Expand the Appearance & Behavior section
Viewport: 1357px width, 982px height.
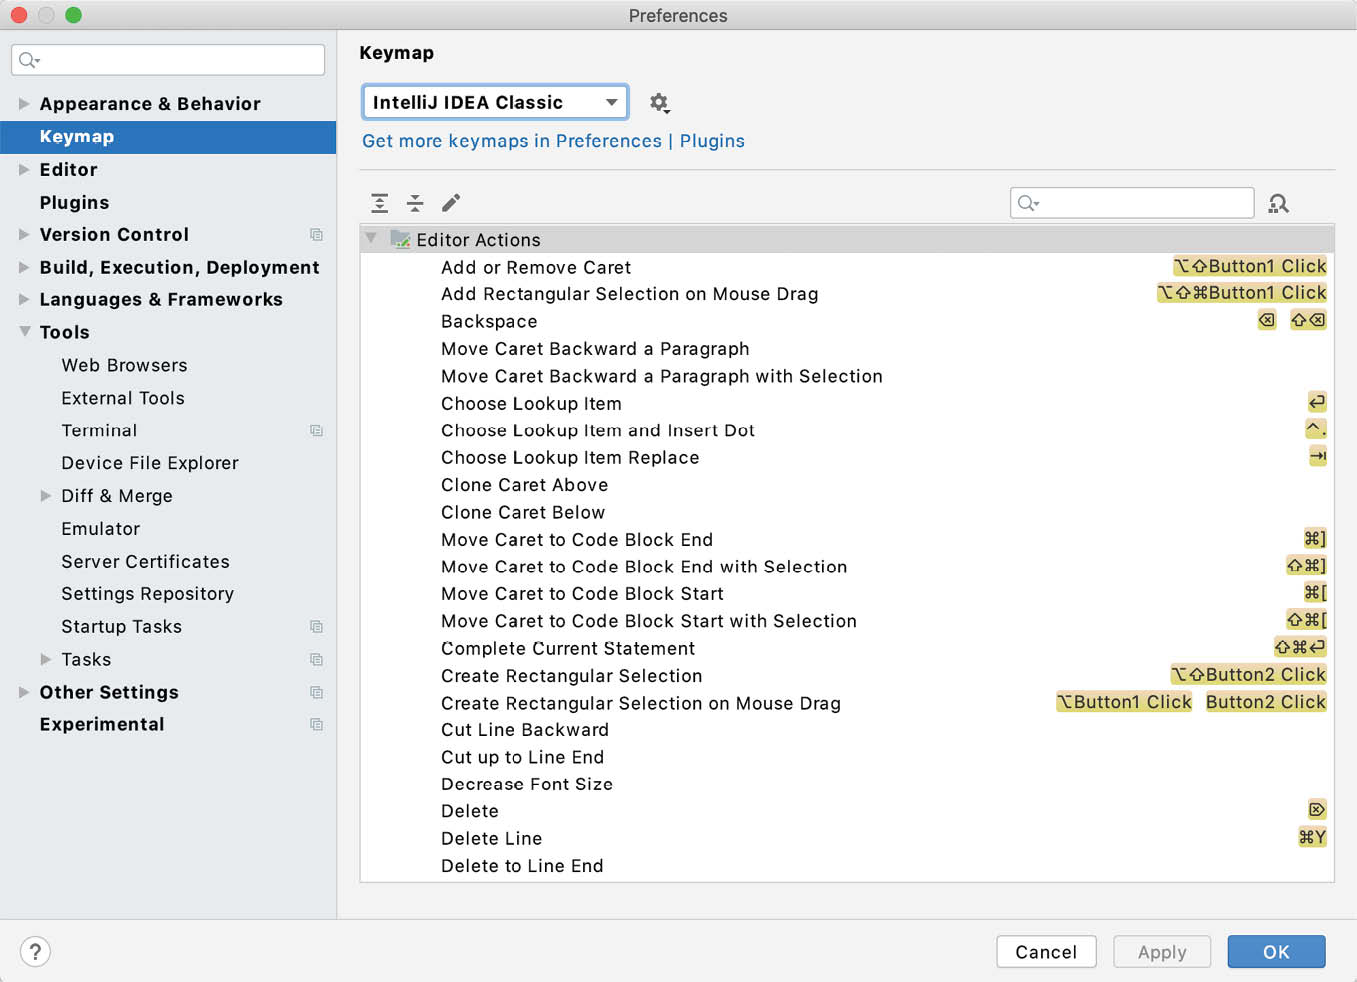pos(24,103)
